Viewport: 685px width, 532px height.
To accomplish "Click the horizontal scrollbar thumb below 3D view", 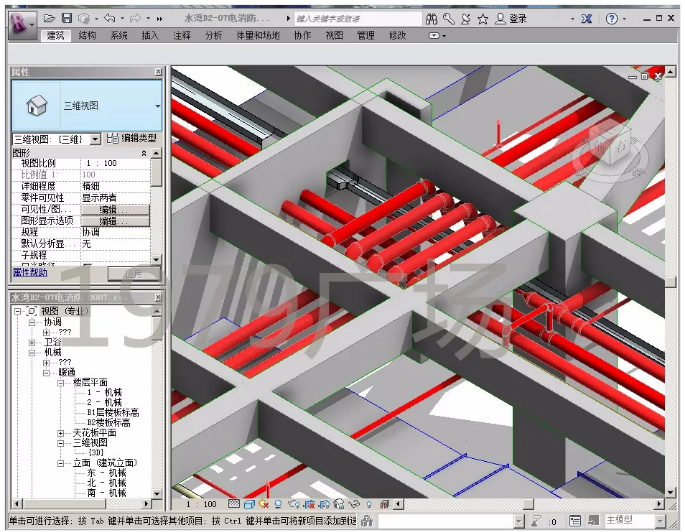I will click(x=528, y=504).
